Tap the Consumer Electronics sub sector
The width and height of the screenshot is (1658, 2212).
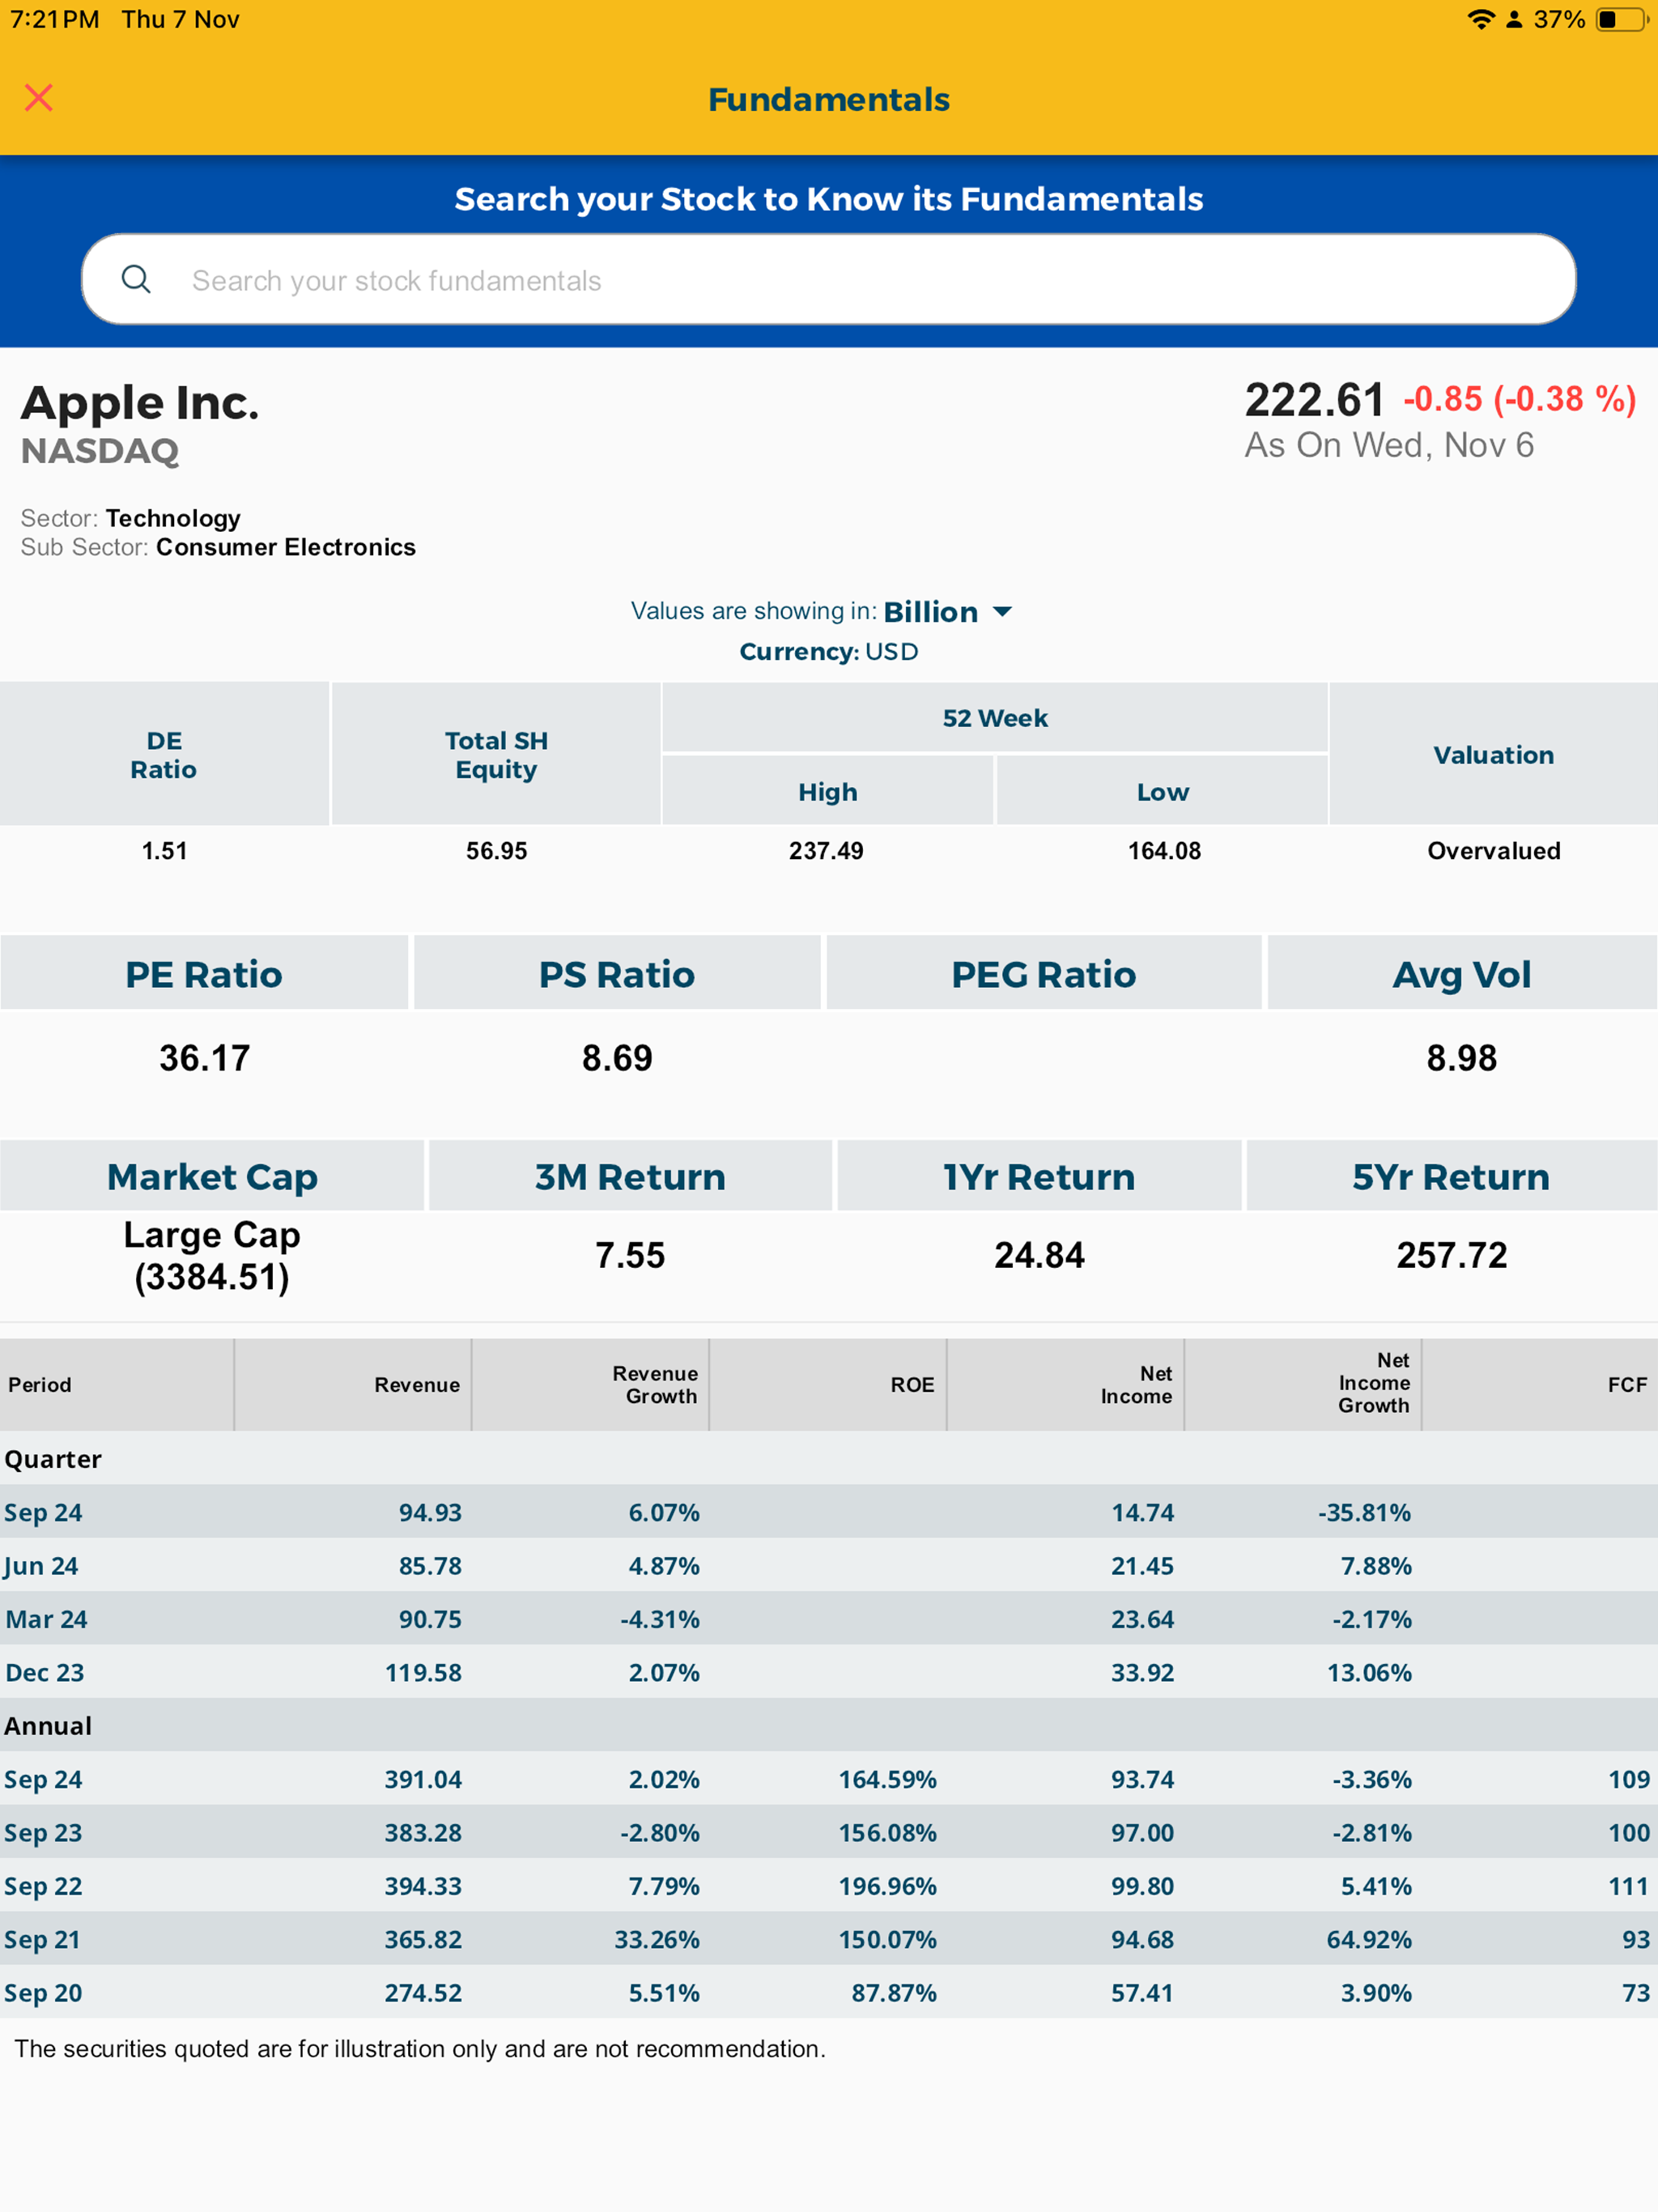(x=286, y=547)
